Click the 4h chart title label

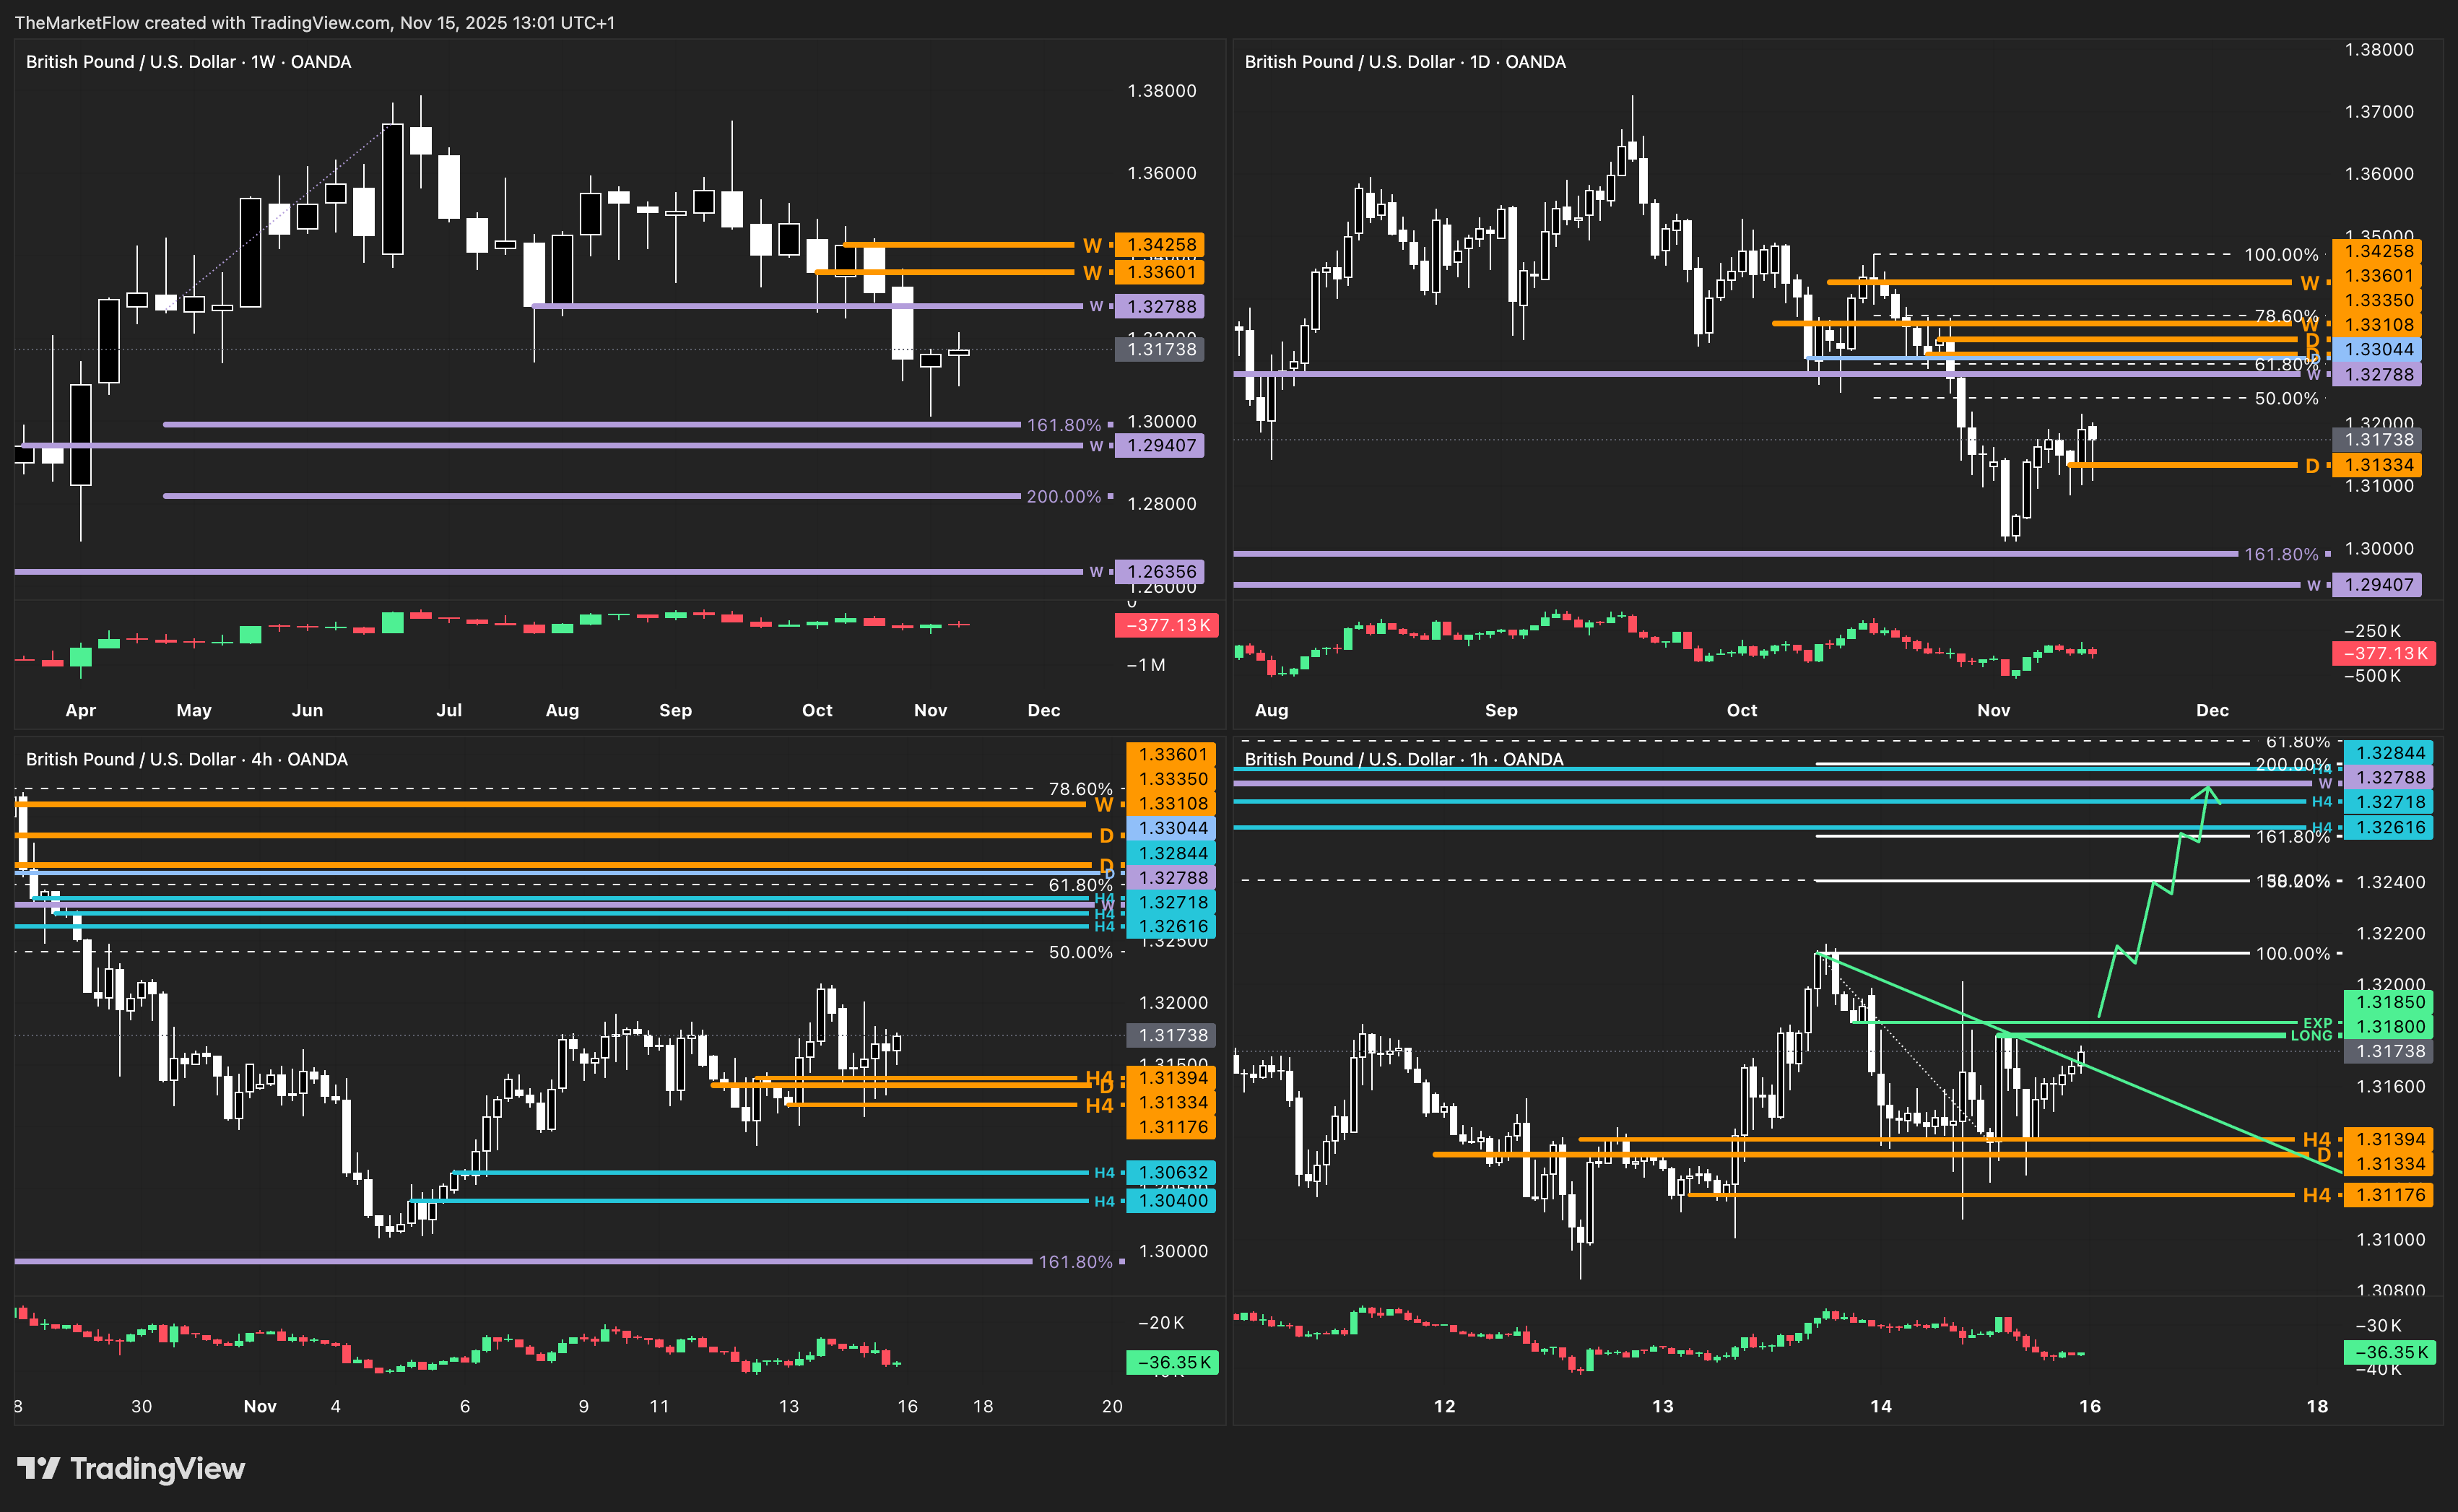186,759
